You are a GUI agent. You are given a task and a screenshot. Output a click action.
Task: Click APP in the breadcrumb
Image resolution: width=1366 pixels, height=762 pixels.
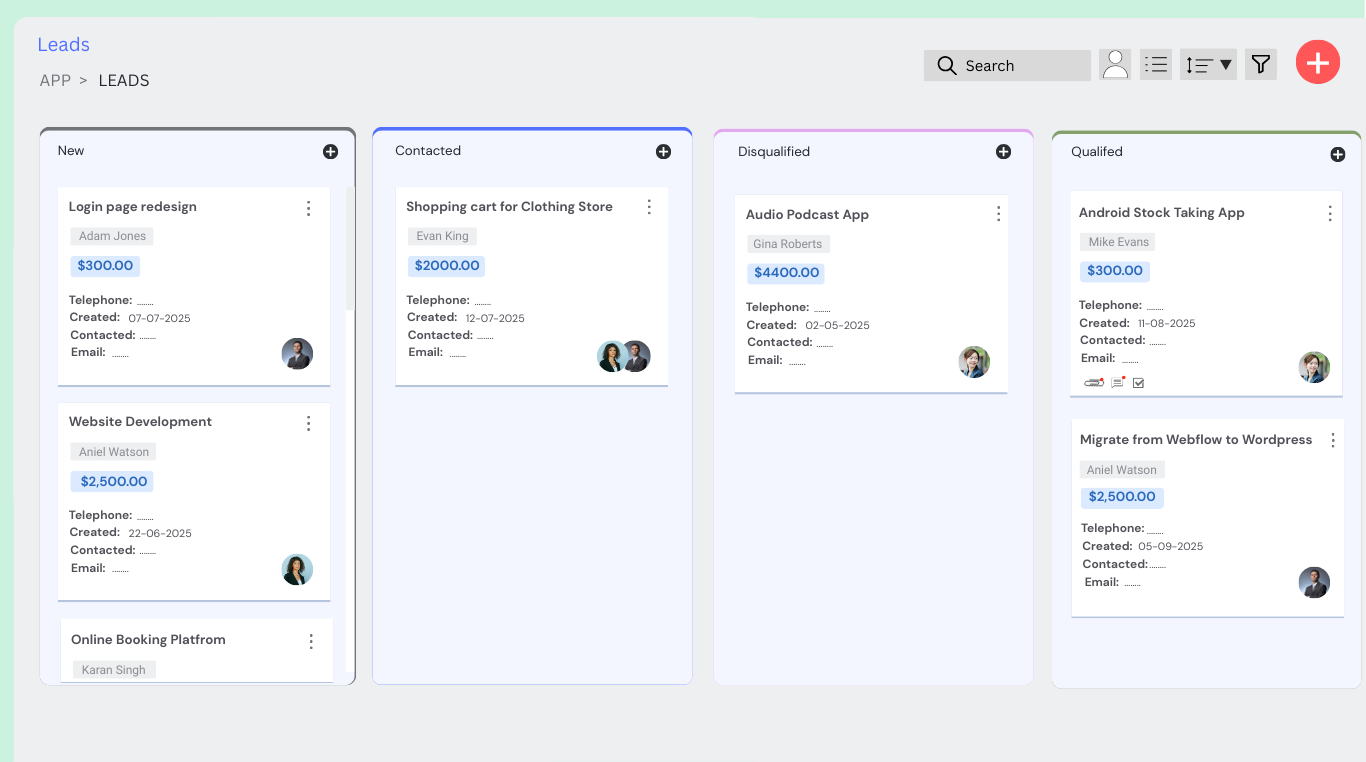click(55, 81)
